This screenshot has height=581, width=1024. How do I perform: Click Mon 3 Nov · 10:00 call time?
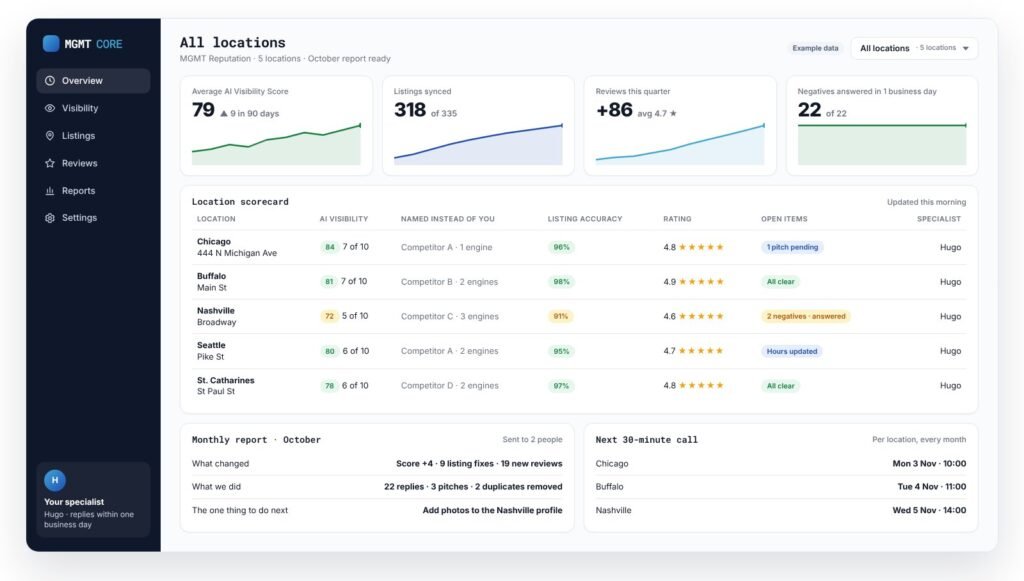(x=929, y=463)
